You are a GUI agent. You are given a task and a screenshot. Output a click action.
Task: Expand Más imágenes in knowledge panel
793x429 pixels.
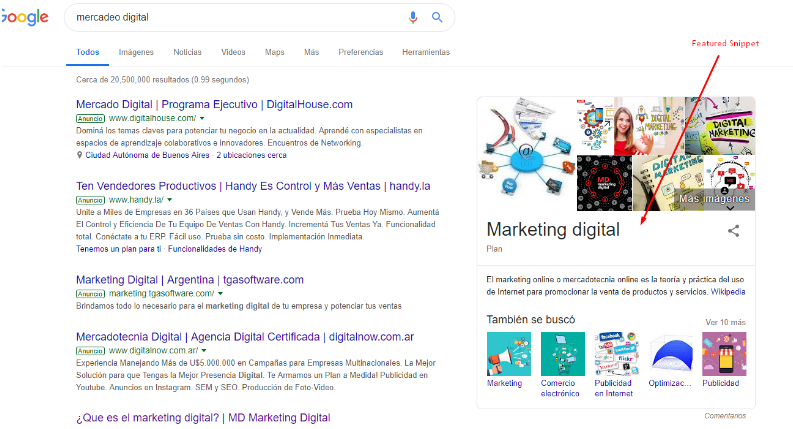[714, 200]
